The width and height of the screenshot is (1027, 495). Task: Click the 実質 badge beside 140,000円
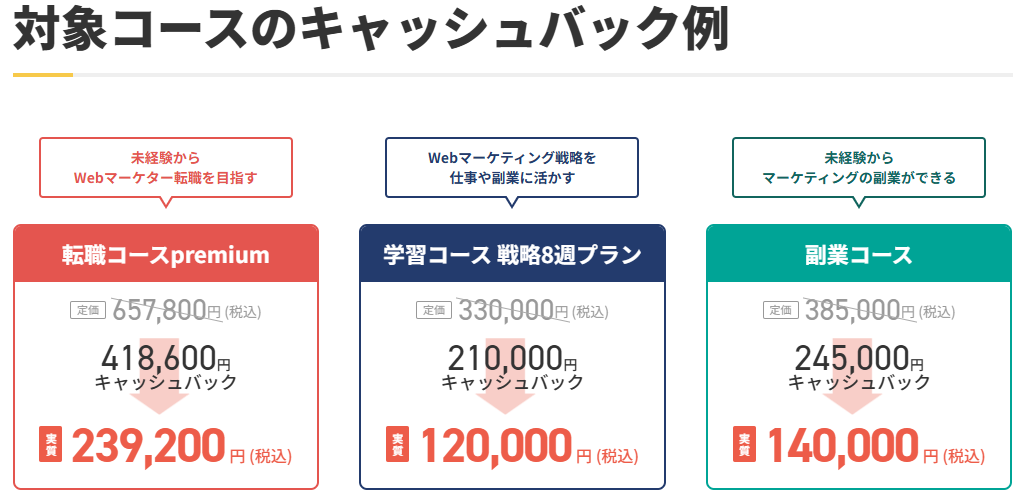pyautogui.click(x=744, y=445)
